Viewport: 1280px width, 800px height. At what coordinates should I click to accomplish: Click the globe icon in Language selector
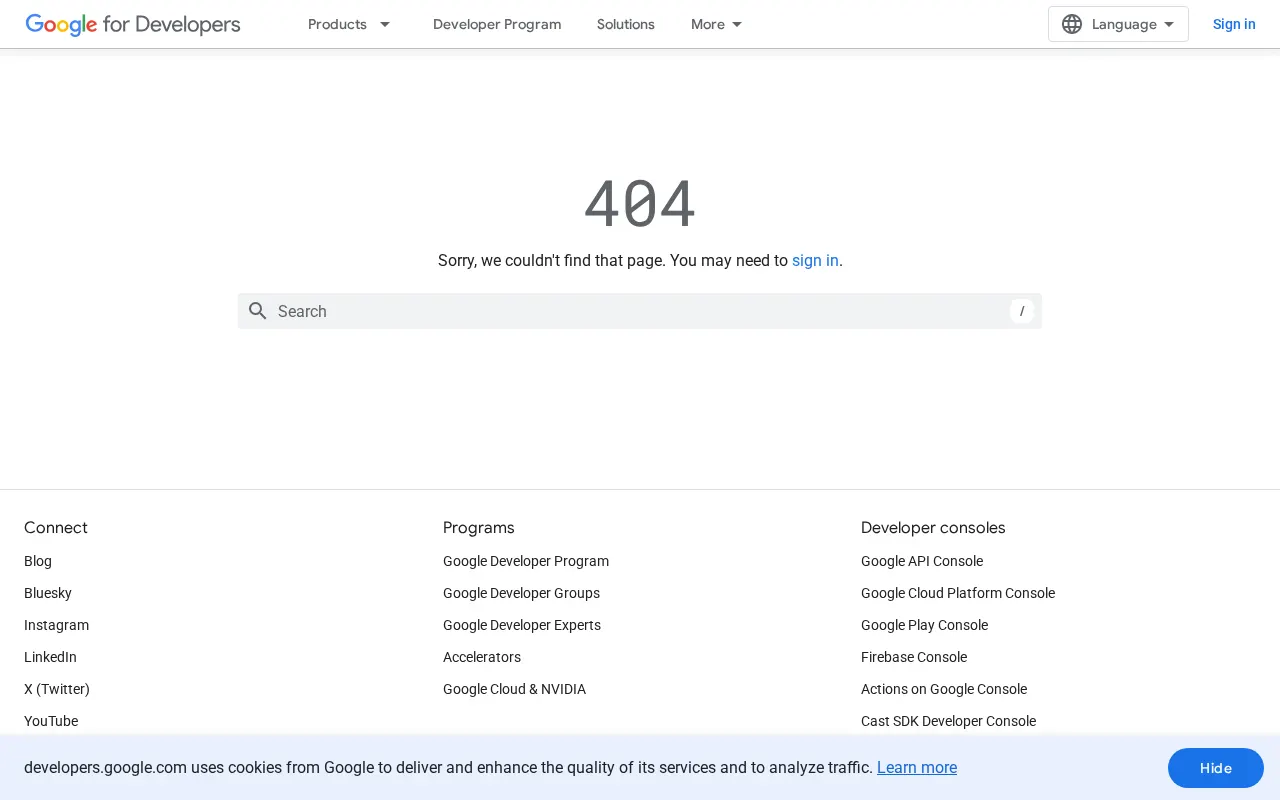click(1072, 24)
